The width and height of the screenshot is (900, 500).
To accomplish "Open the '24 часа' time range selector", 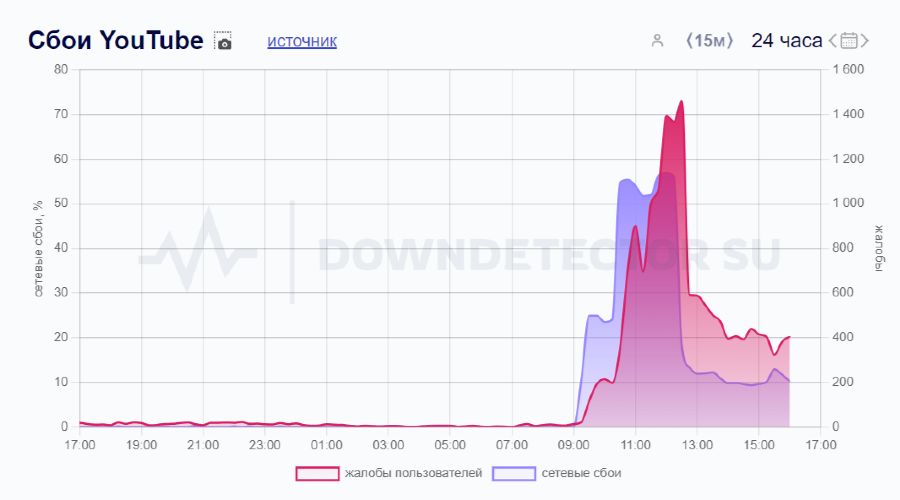I will pos(786,41).
